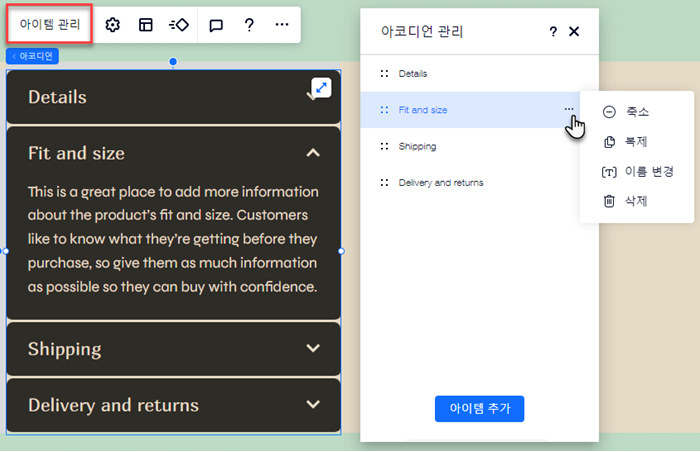Click the layout icon in toolbar
The image size is (700, 452).
[x=146, y=25]
